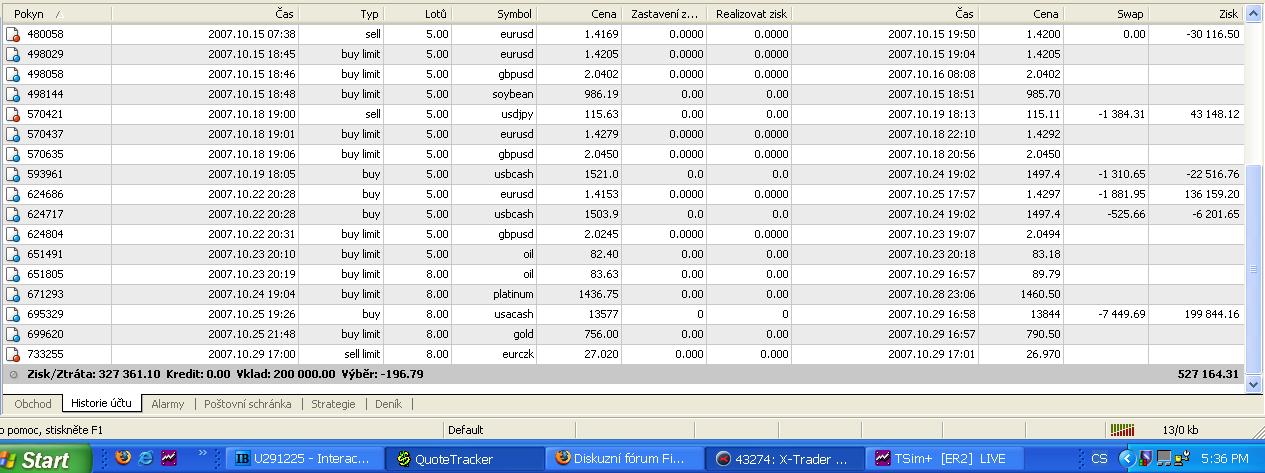The height and width of the screenshot is (473, 1265).
Task: Sort by the Zastavení z... column header
Action: (x=665, y=14)
